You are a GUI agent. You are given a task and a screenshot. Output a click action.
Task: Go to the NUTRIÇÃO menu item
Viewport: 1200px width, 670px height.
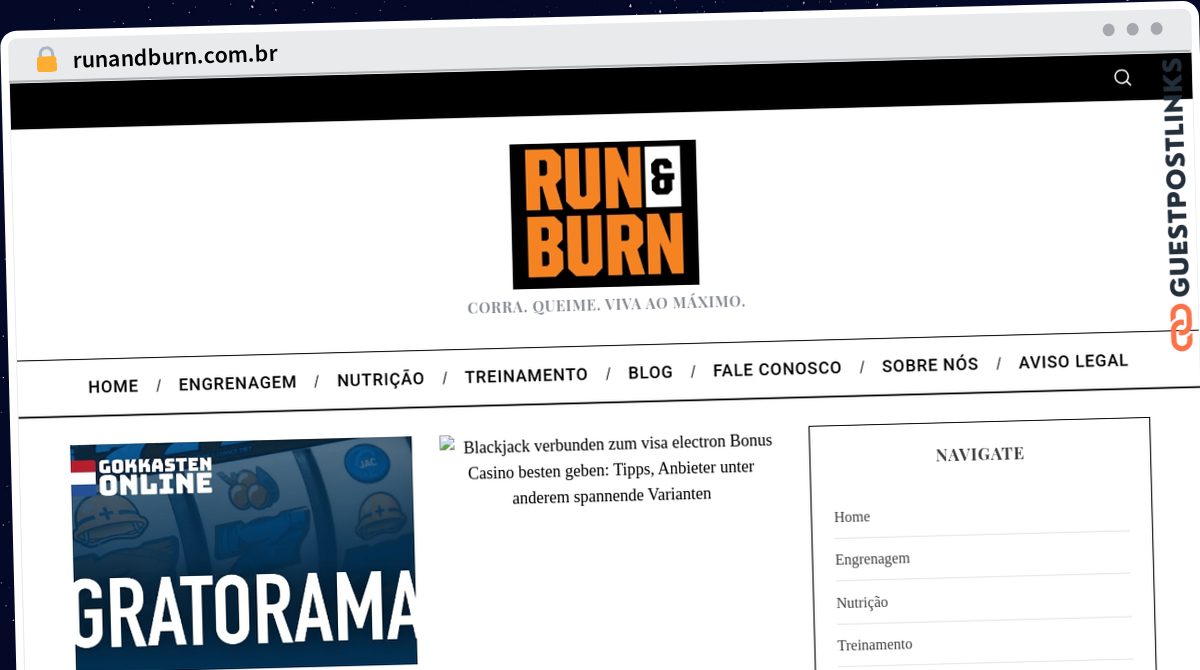point(380,380)
